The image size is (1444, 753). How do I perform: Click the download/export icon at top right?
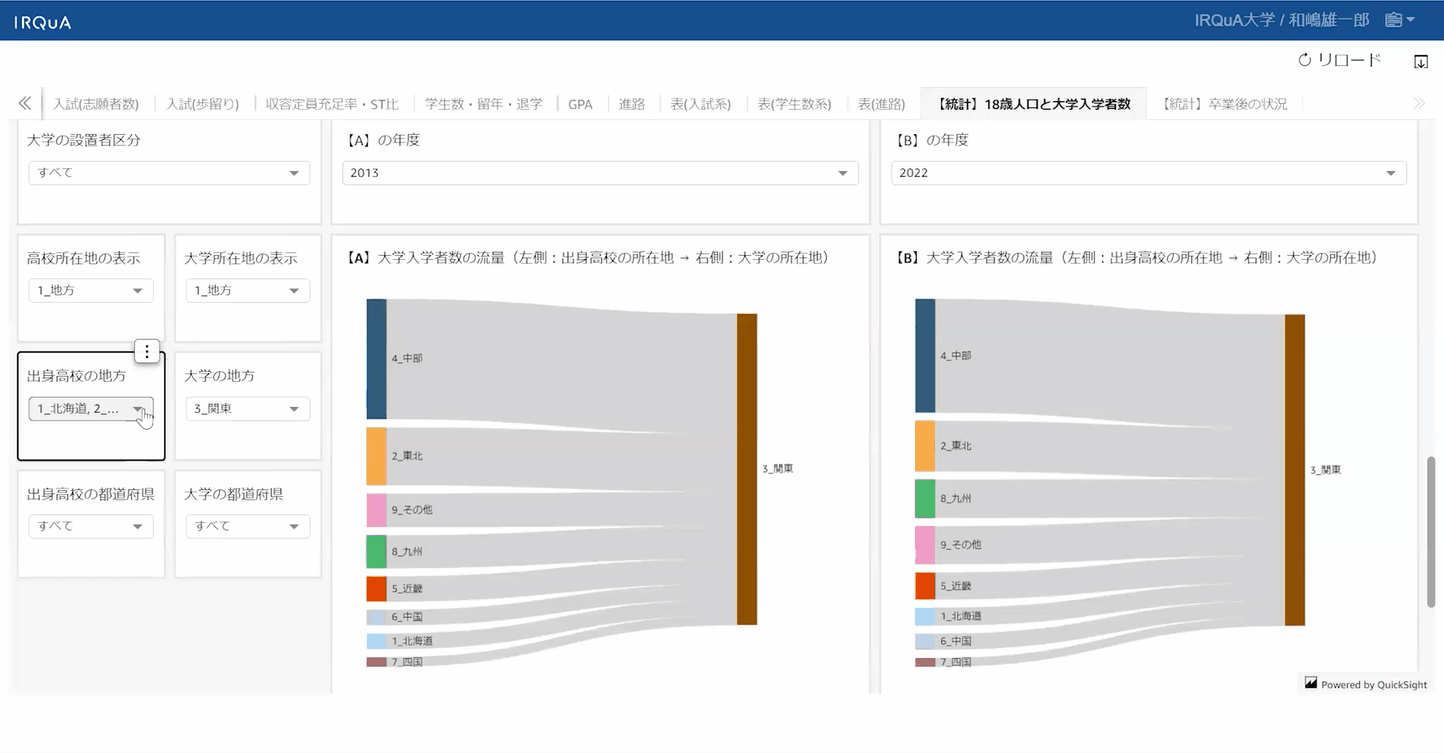(1420, 61)
